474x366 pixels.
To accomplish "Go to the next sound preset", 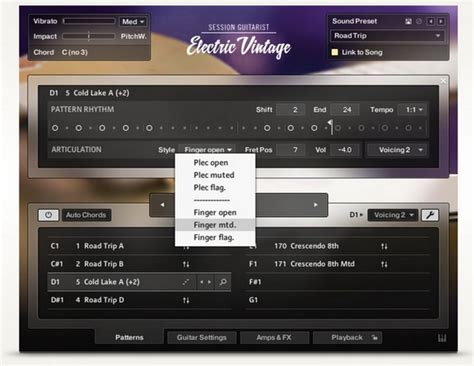I will pyautogui.click(x=441, y=21).
